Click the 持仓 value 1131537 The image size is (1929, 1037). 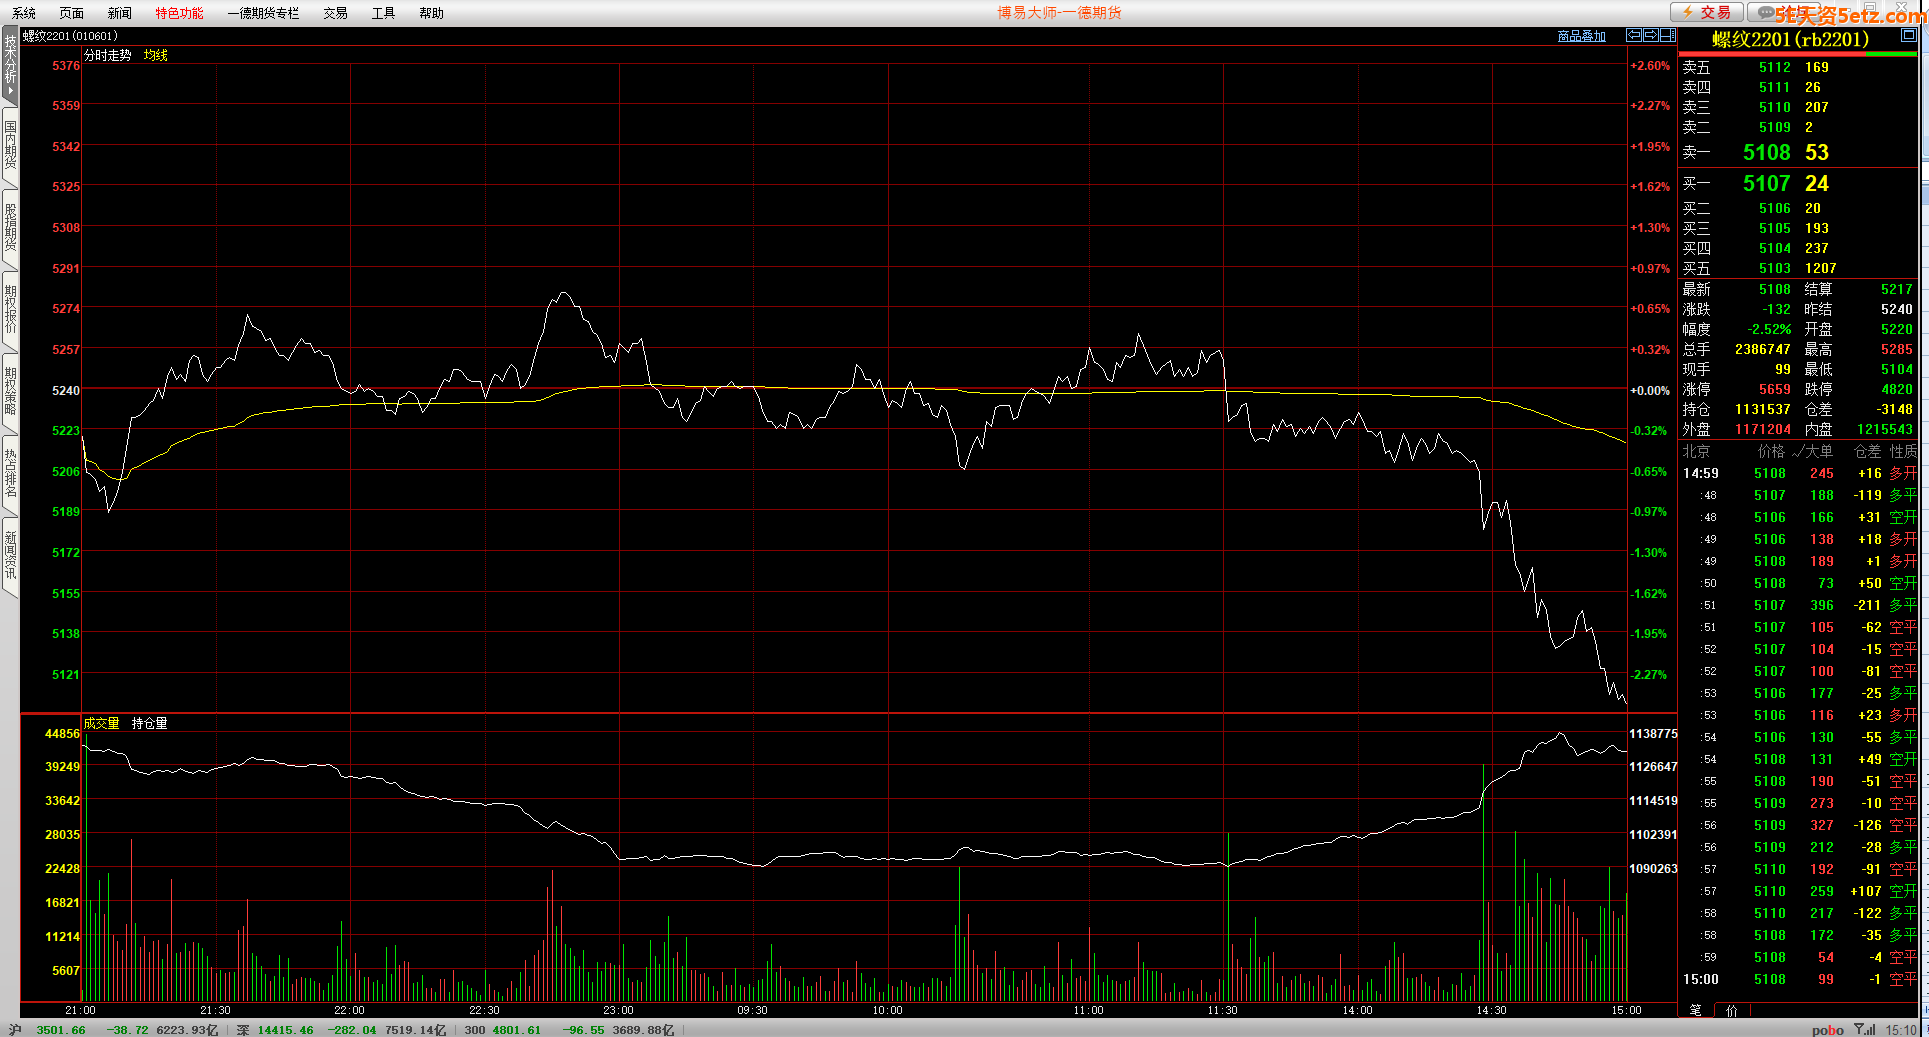pyautogui.click(x=1763, y=409)
